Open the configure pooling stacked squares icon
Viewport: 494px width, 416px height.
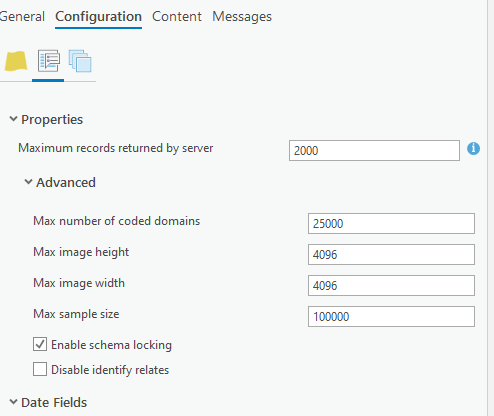pyautogui.click(x=80, y=61)
